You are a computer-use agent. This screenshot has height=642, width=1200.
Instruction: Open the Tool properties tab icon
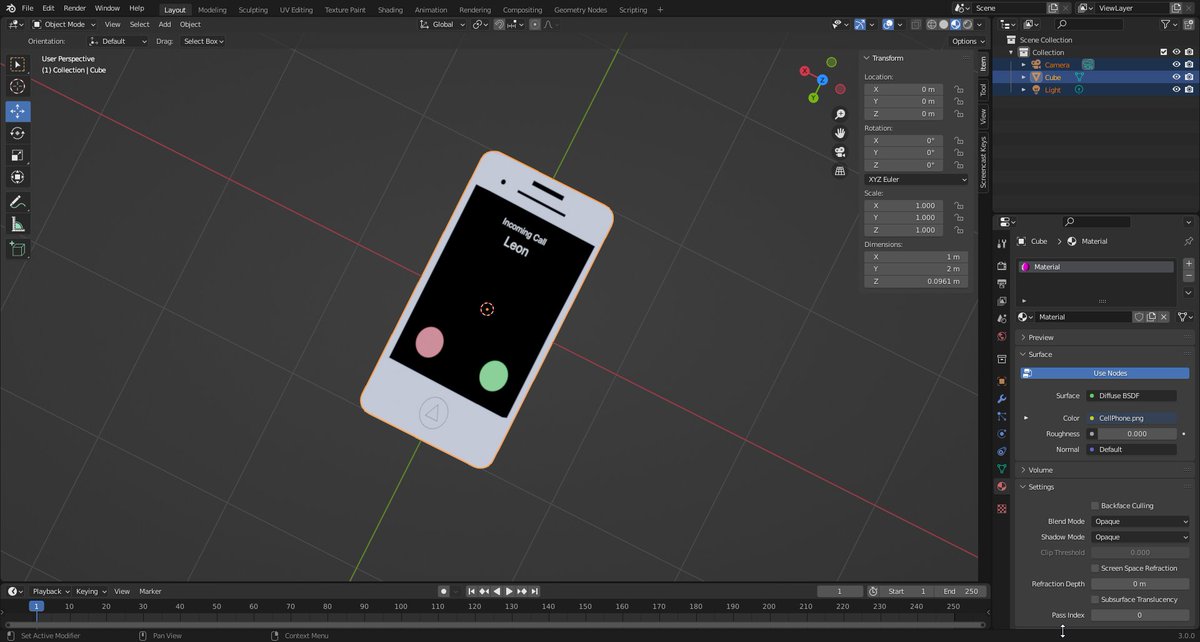(x=1002, y=242)
